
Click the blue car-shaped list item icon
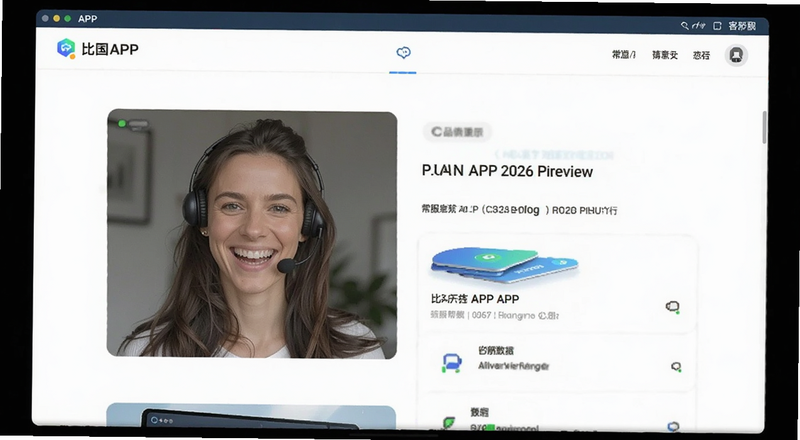point(452,363)
